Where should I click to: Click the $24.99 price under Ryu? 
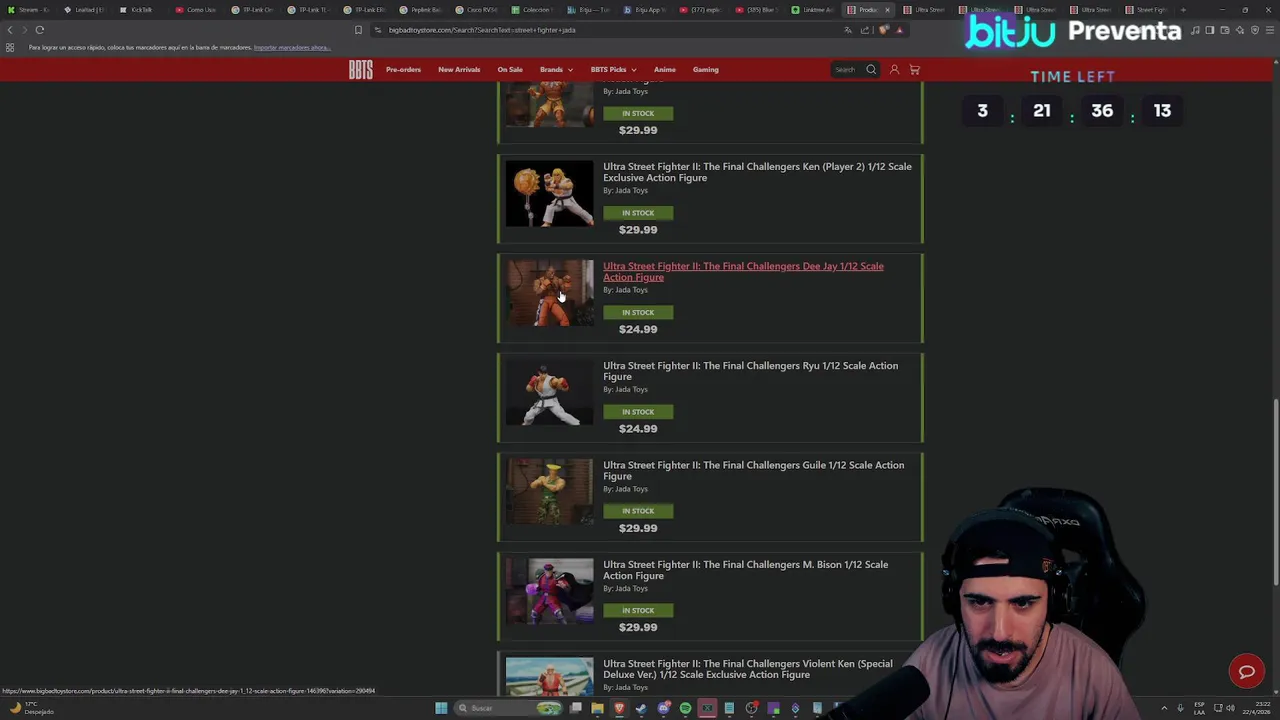tap(638, 429)
